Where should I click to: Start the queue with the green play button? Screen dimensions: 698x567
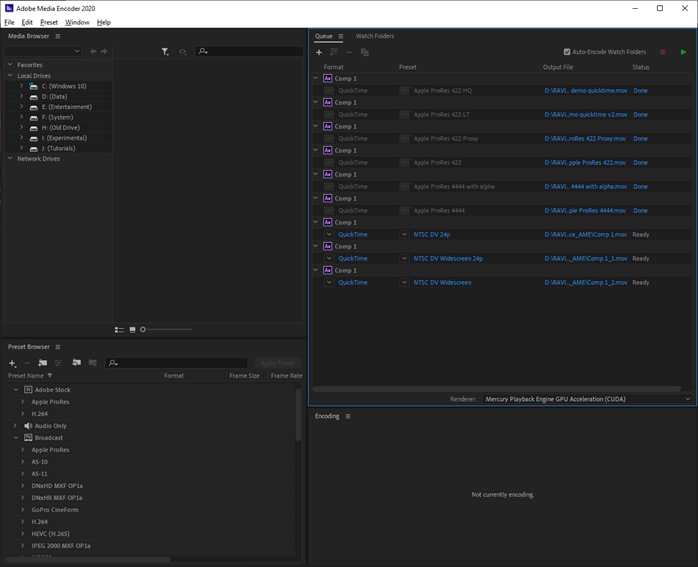coord(684,52)
